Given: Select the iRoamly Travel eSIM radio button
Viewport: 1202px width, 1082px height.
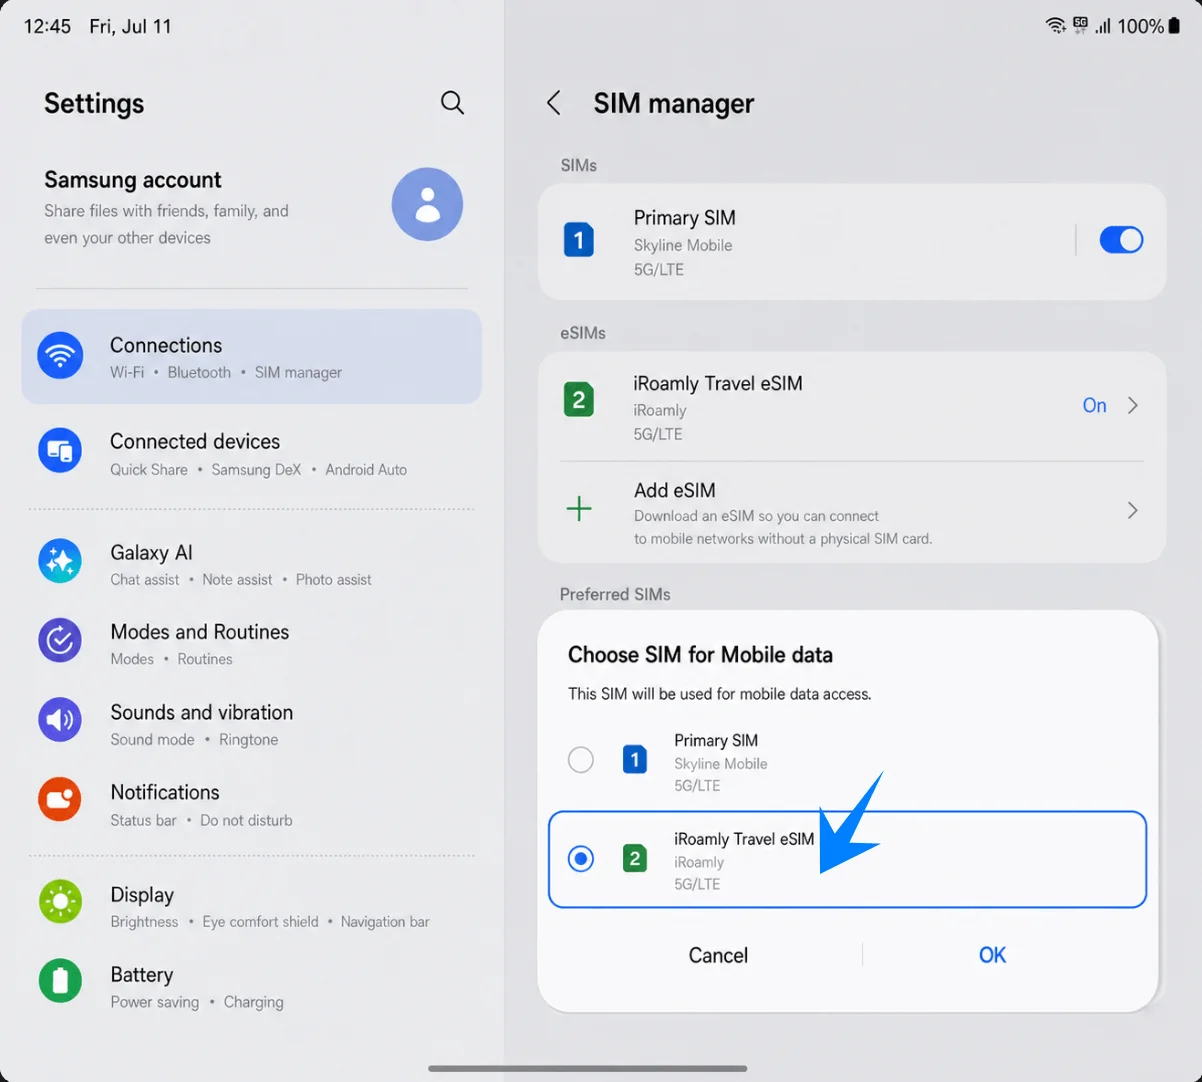Looking at the screenshot, I should (x=581, y=858).
